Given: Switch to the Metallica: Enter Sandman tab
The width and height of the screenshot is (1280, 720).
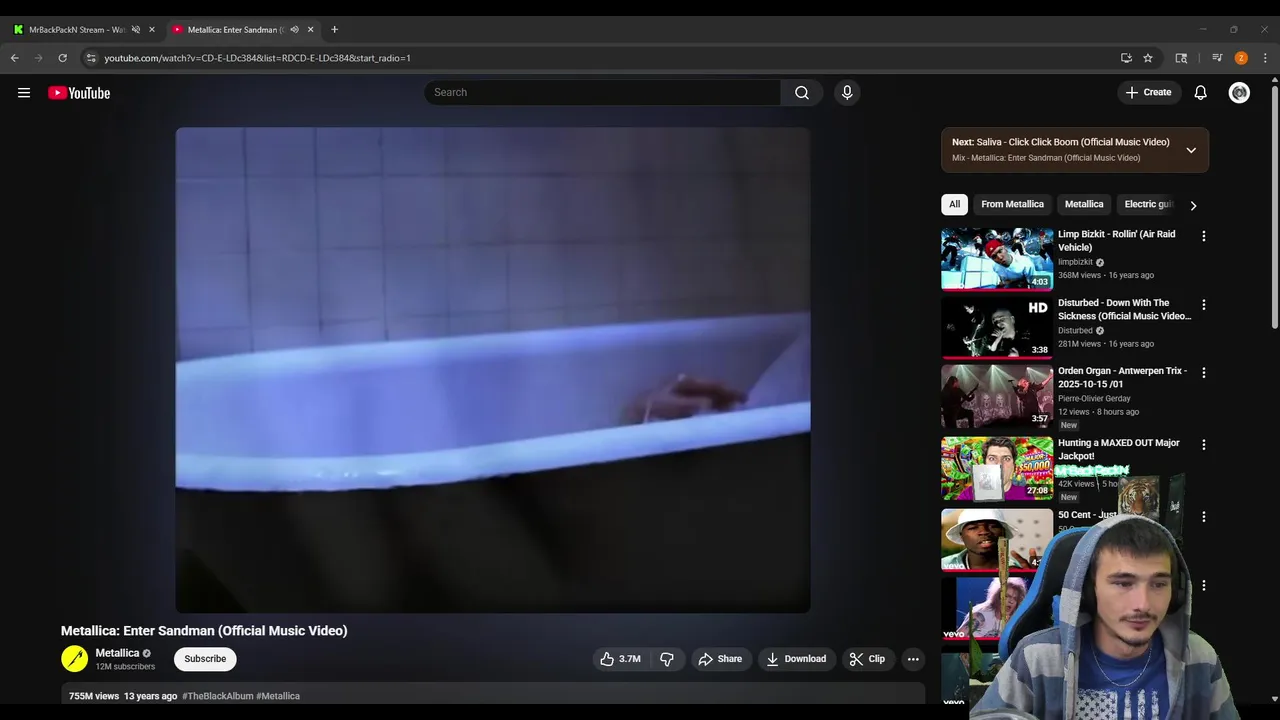Looking at the screenshot, I should [x=236, y=29].
